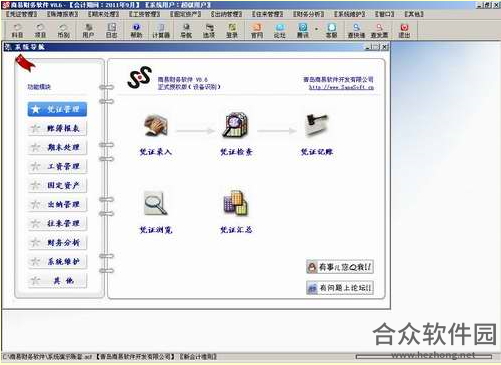Open the 币别 currency toolbar icon
The image size is (501, 365).
click(63, 31)
